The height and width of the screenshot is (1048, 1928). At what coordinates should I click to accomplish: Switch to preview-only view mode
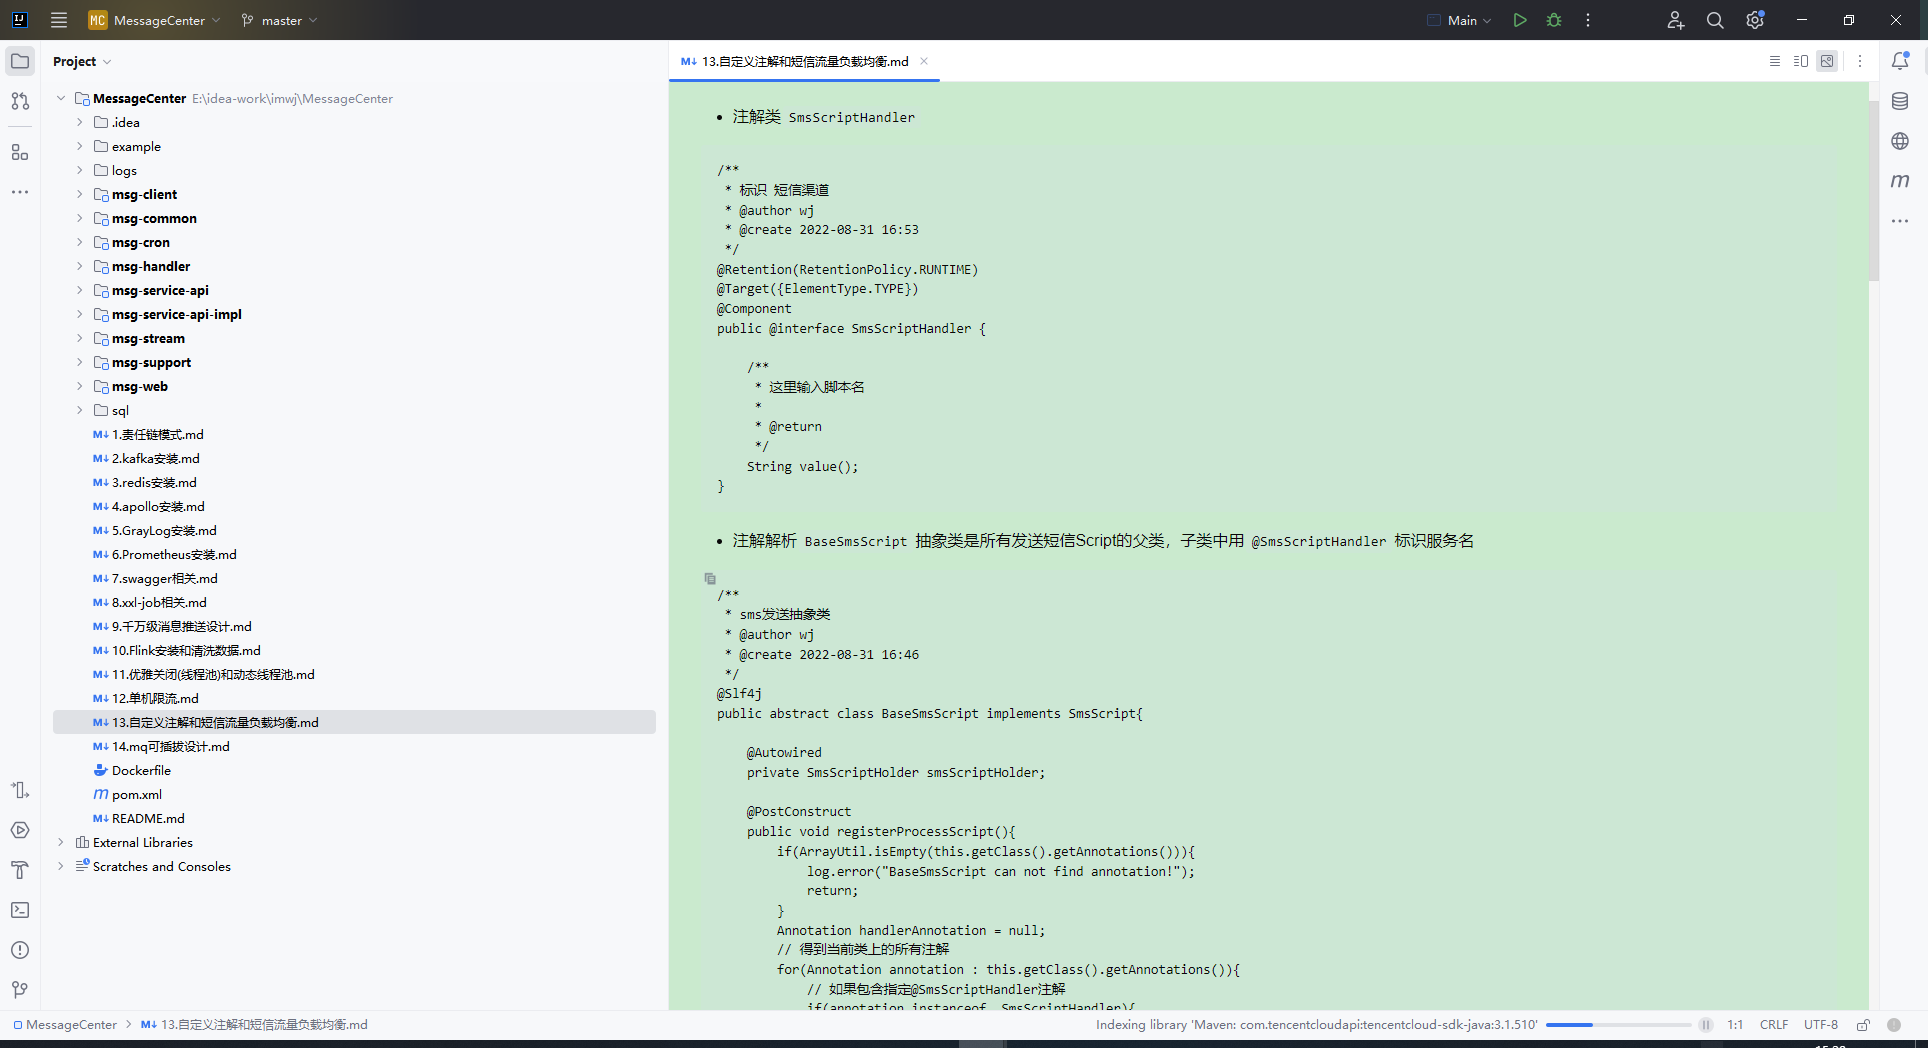pyautogui.click(x=1827, y=61)
